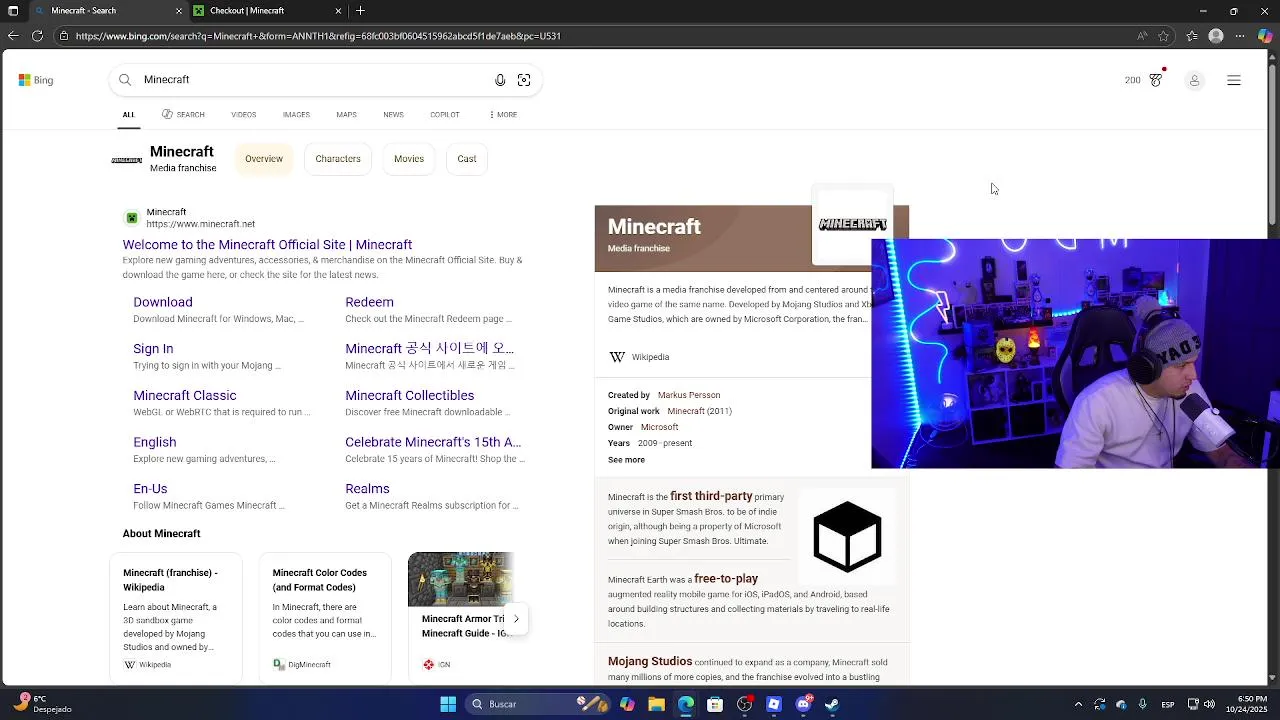Open the Minecraft Collectibles sitelink

coord(410,396)
